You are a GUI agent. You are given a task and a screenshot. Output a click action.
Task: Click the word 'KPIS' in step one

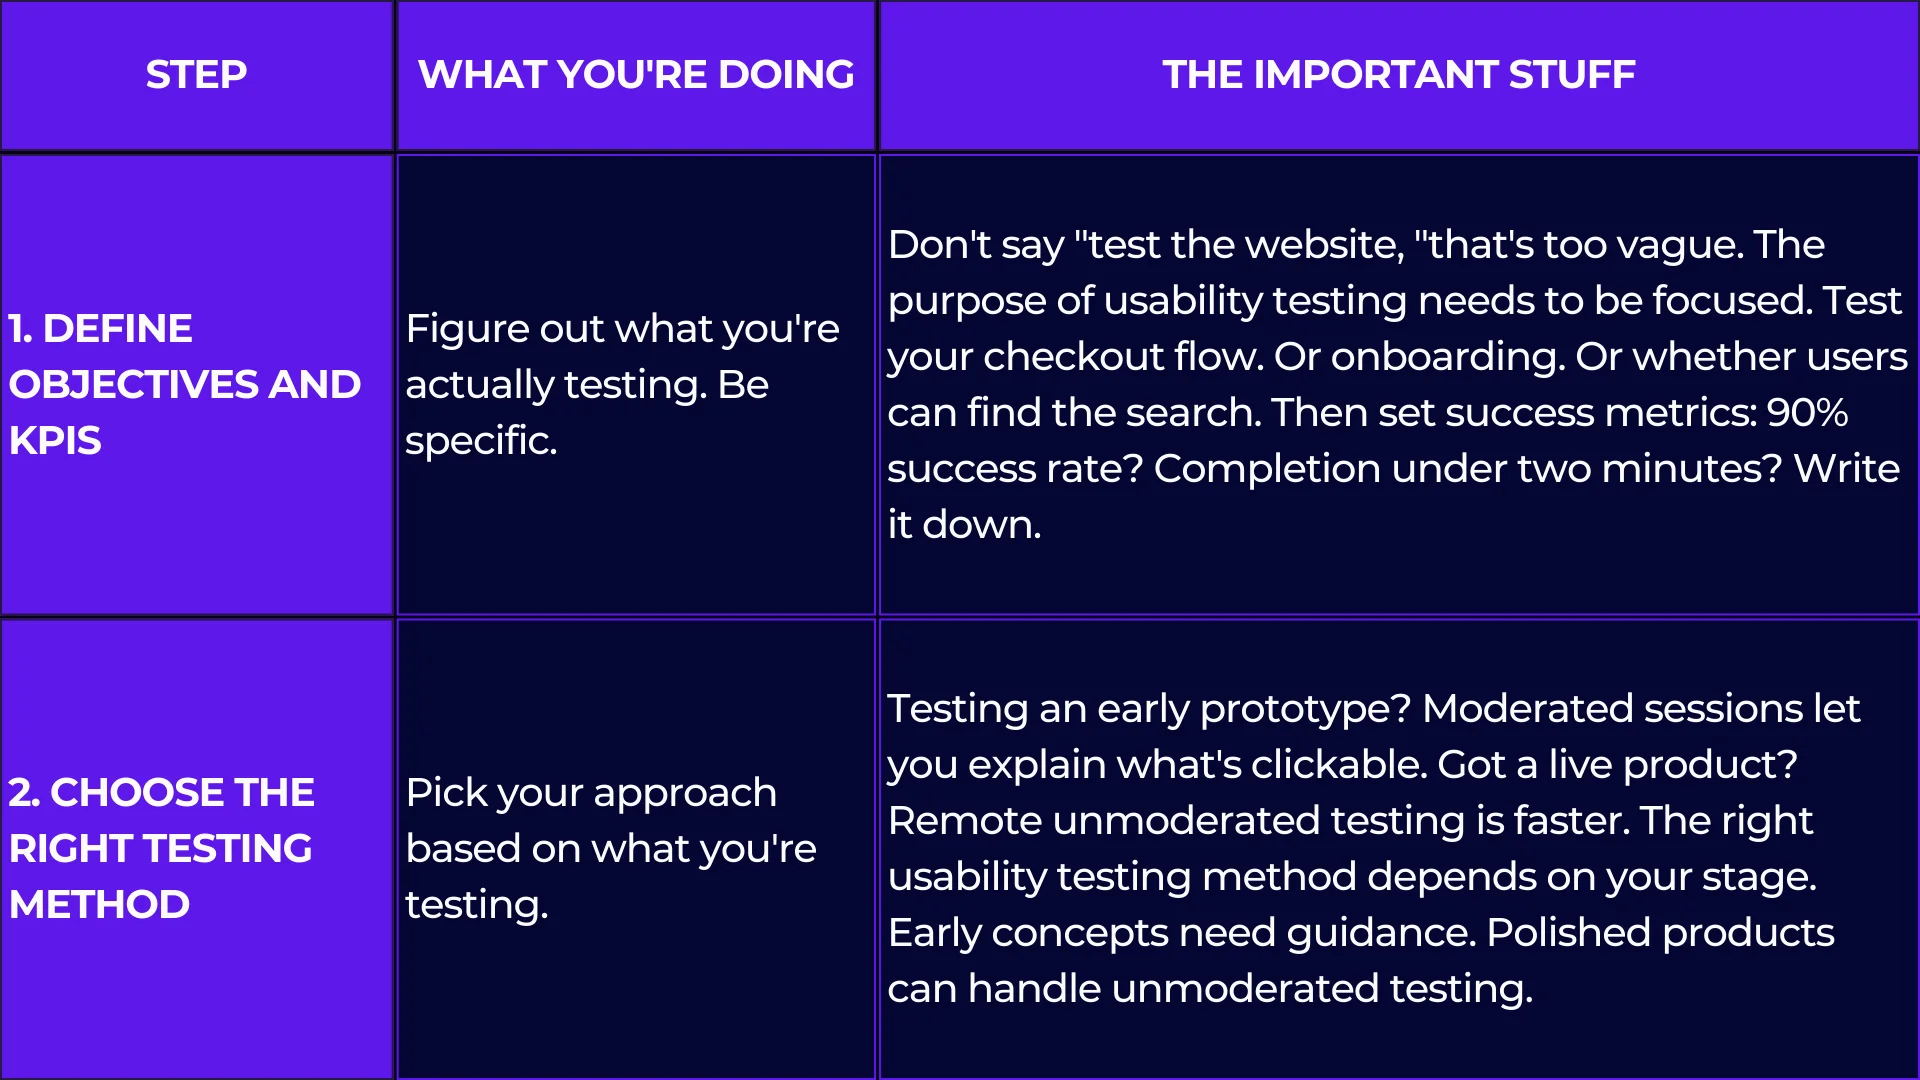pyautogui.click(x=55, y=441)
